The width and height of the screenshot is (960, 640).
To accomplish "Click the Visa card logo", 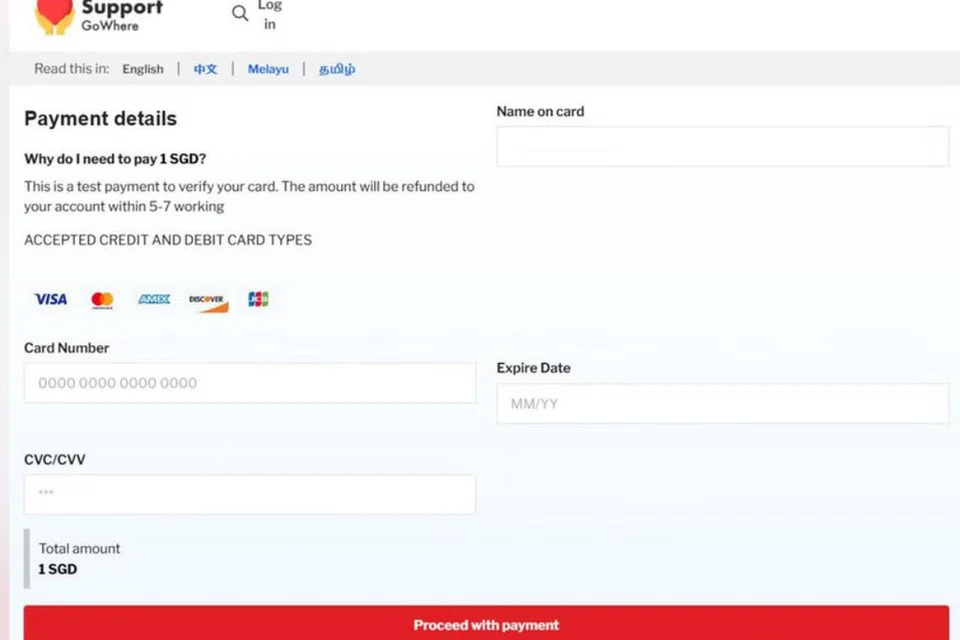I will 51,299.
